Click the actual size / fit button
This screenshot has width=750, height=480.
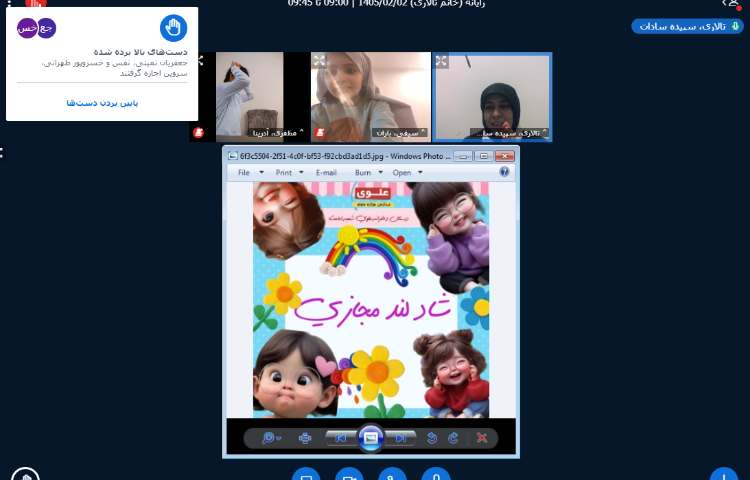(305, 438)
